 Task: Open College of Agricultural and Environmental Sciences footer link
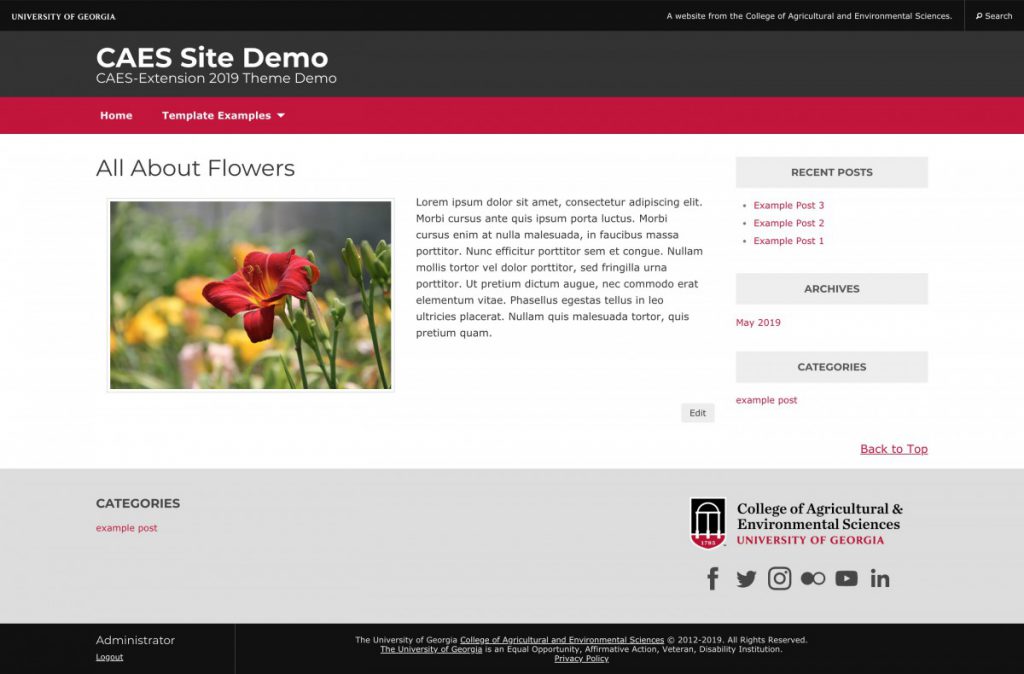pyautogui.click(x=562, y=640)
